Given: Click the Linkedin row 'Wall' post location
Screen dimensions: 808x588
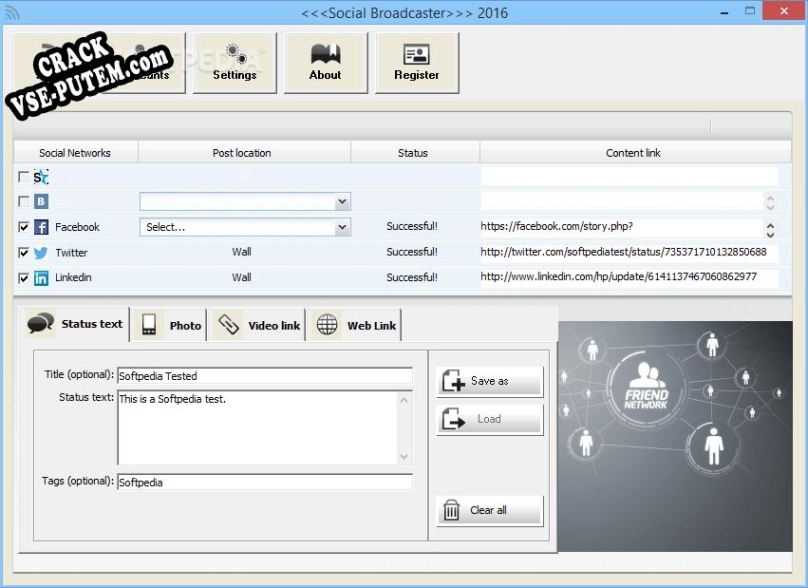Looking at the screenshot, I should [242, 277].
